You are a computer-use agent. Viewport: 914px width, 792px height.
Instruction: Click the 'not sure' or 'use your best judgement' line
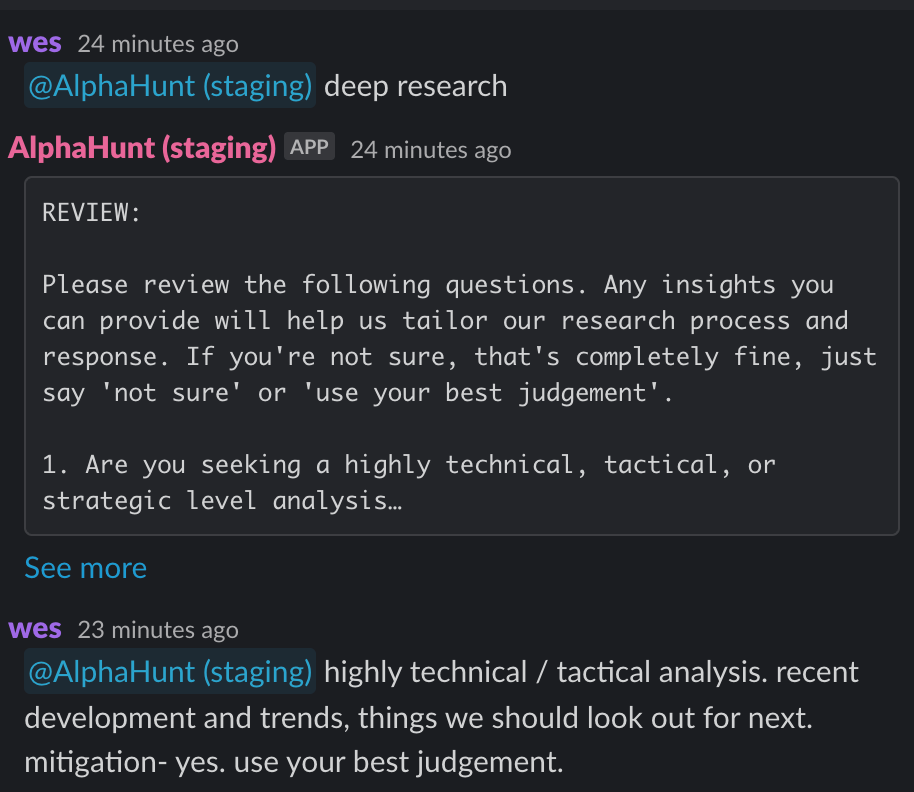(x=357, y=393)
